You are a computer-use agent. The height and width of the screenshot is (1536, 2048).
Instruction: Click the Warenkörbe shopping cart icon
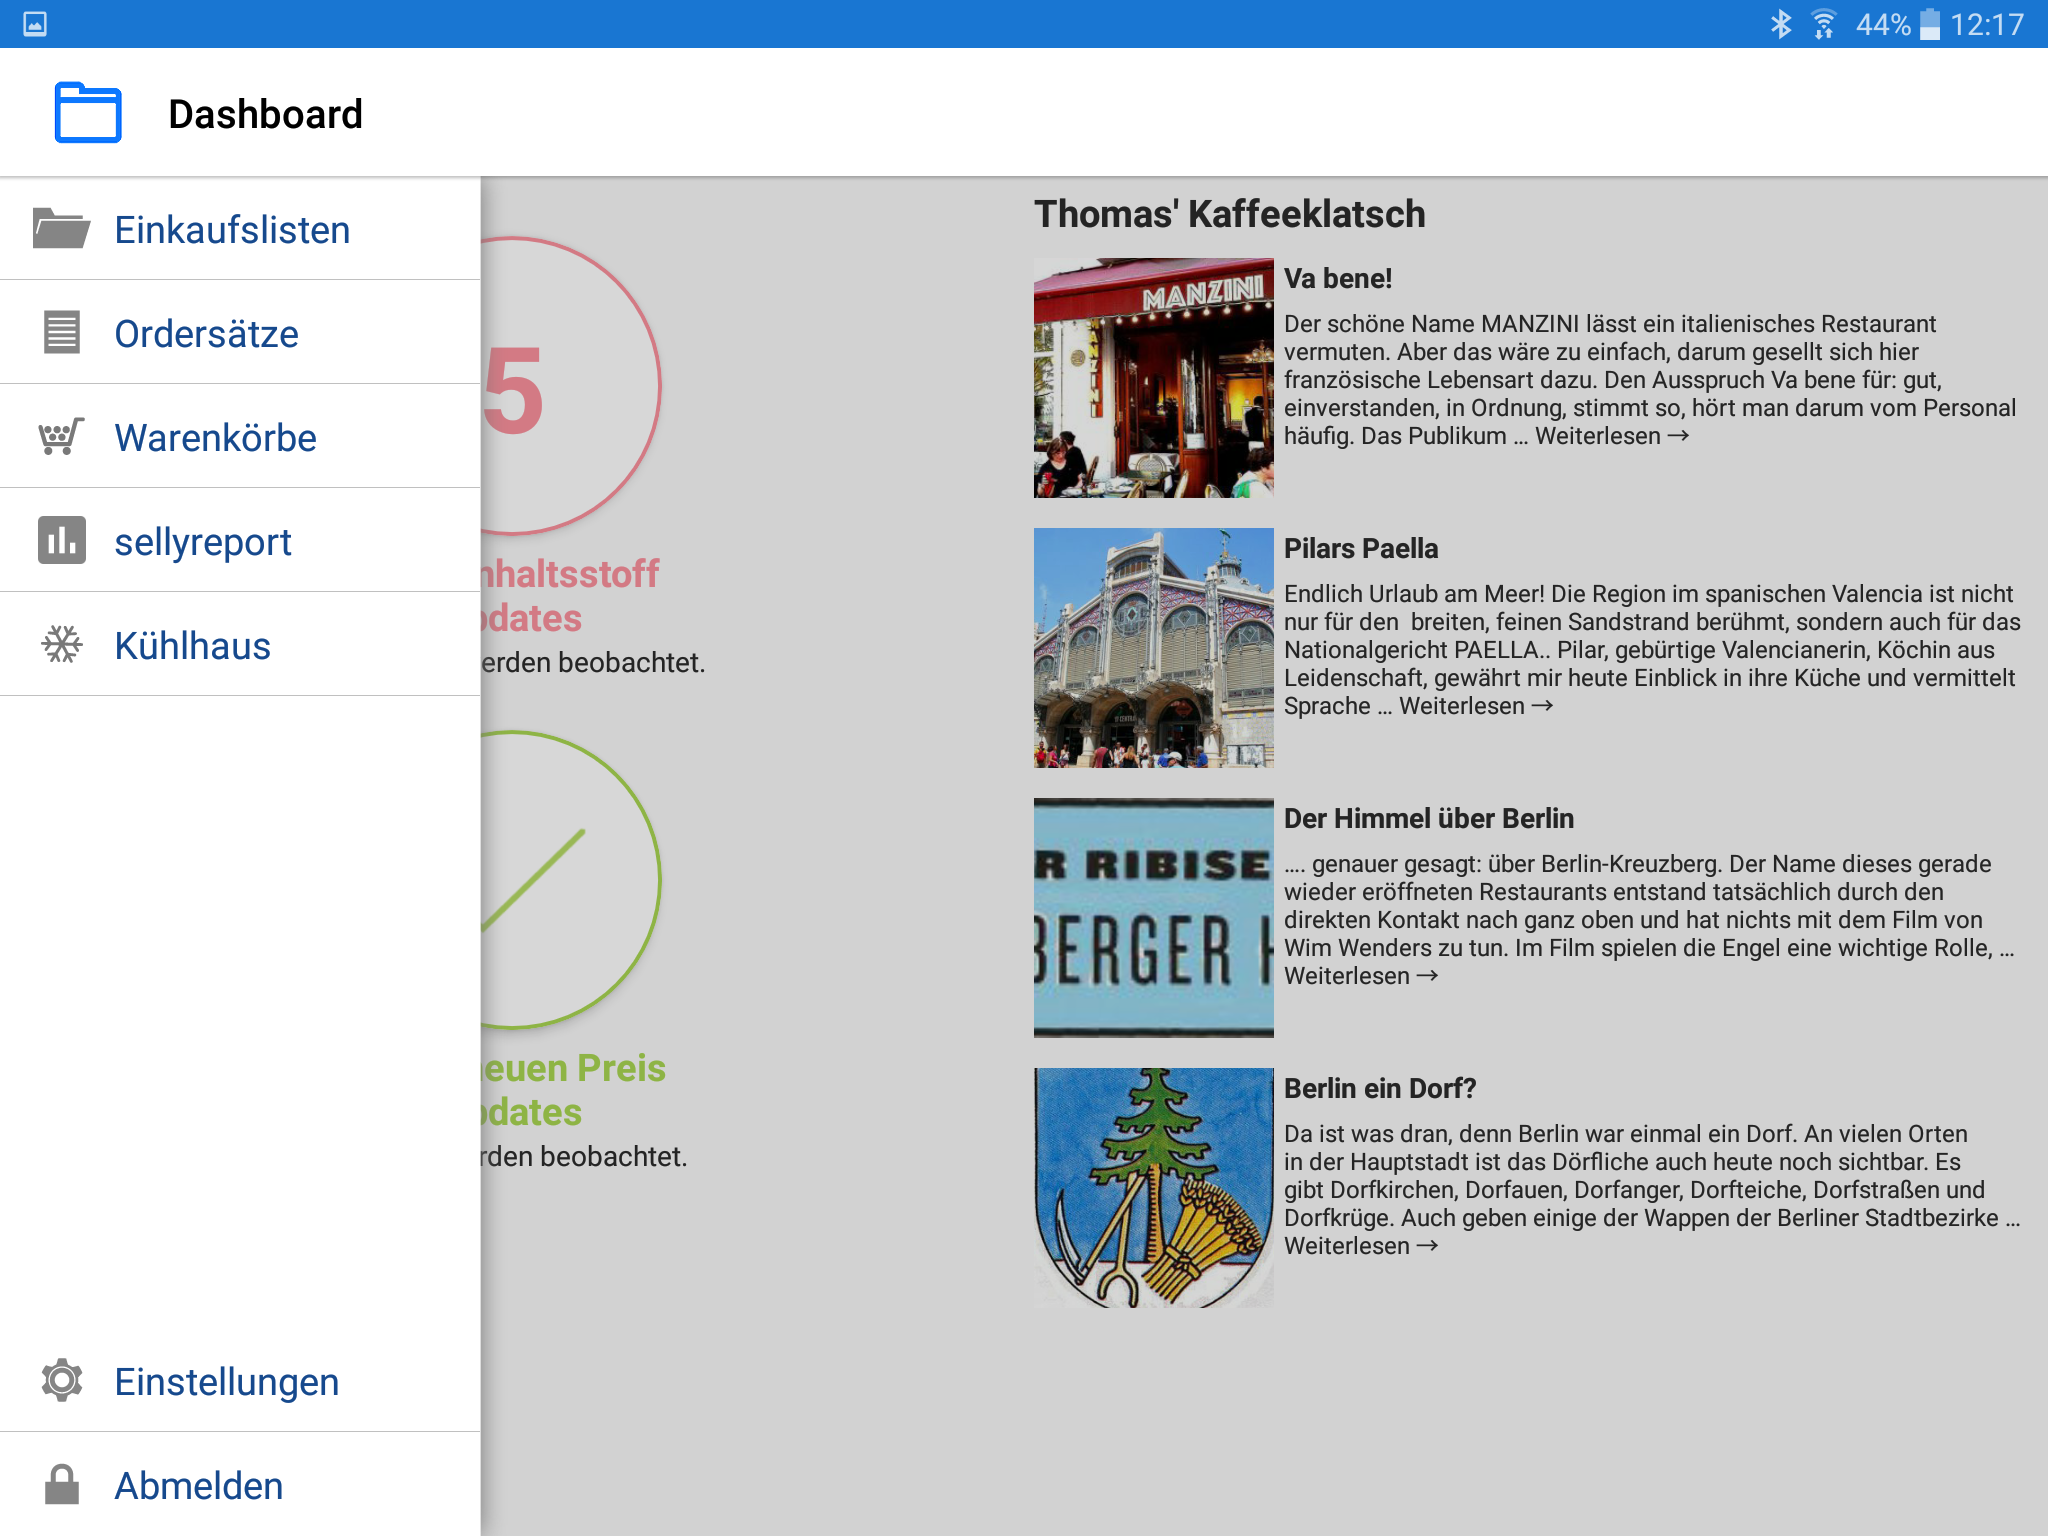coord(61,437)
